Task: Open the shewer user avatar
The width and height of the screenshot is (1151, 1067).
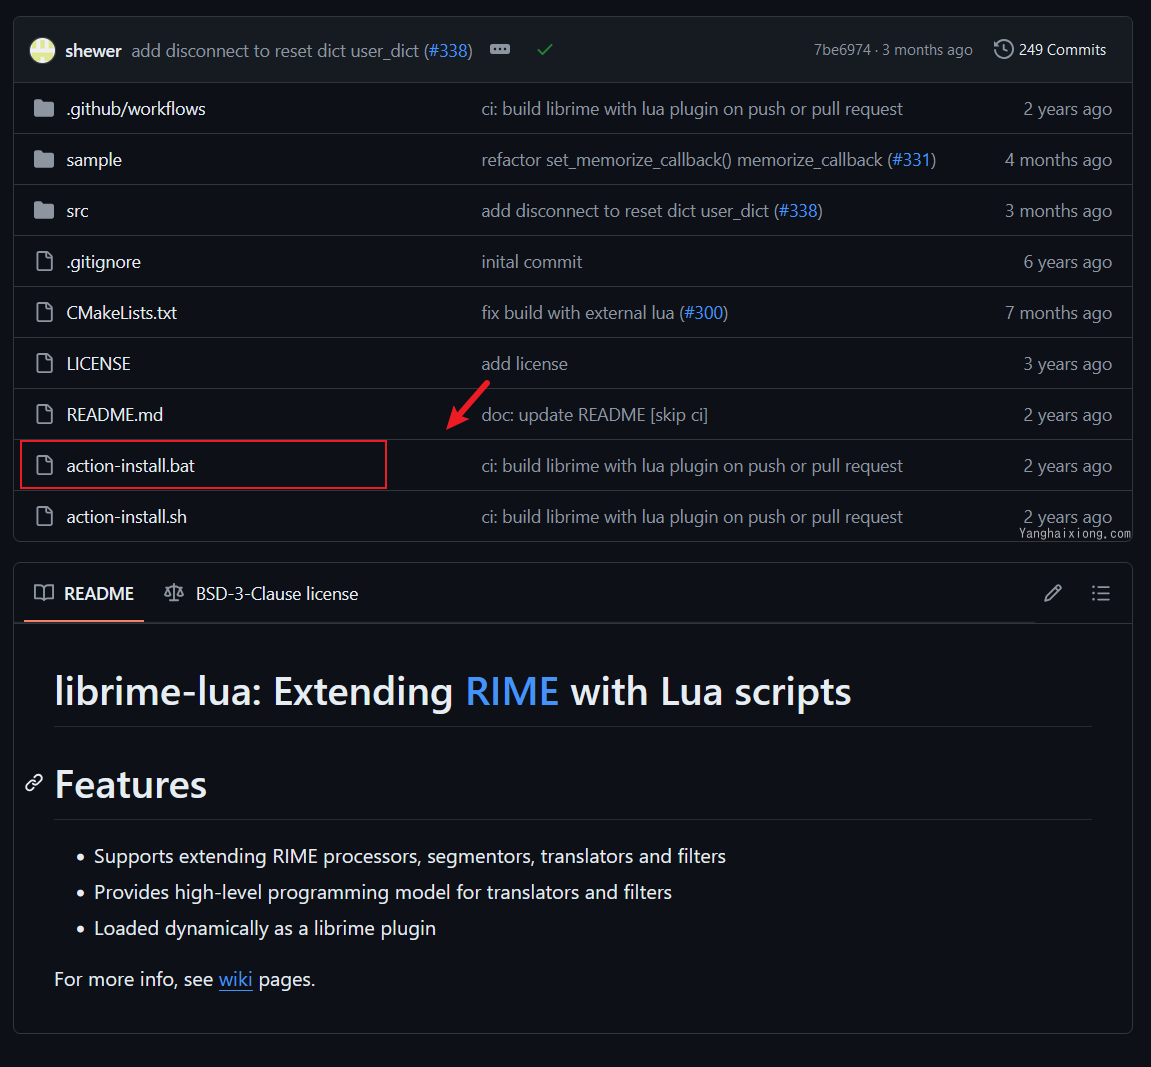Action: click(43, 50)
